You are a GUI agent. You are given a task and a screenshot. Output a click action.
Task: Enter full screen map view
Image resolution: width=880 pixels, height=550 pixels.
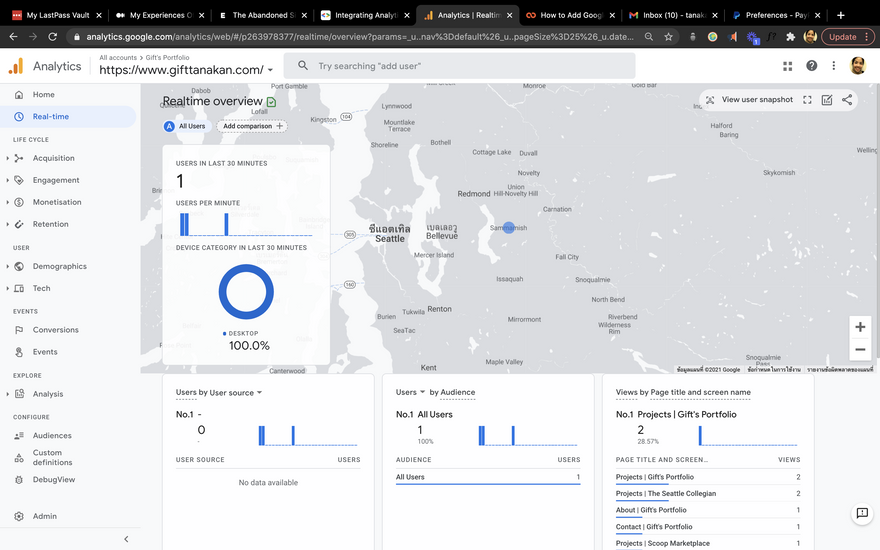click(807, 100)
